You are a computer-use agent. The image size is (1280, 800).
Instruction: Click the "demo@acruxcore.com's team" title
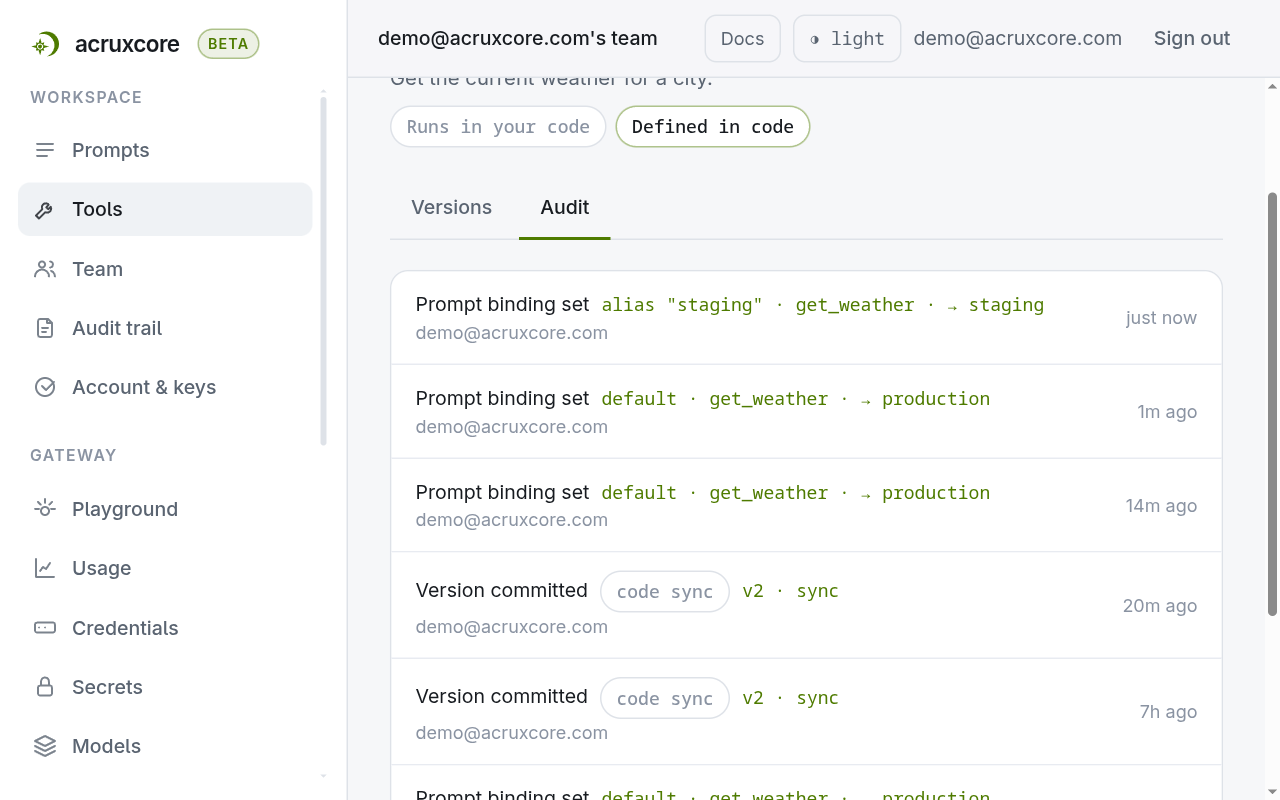point(518,39)
